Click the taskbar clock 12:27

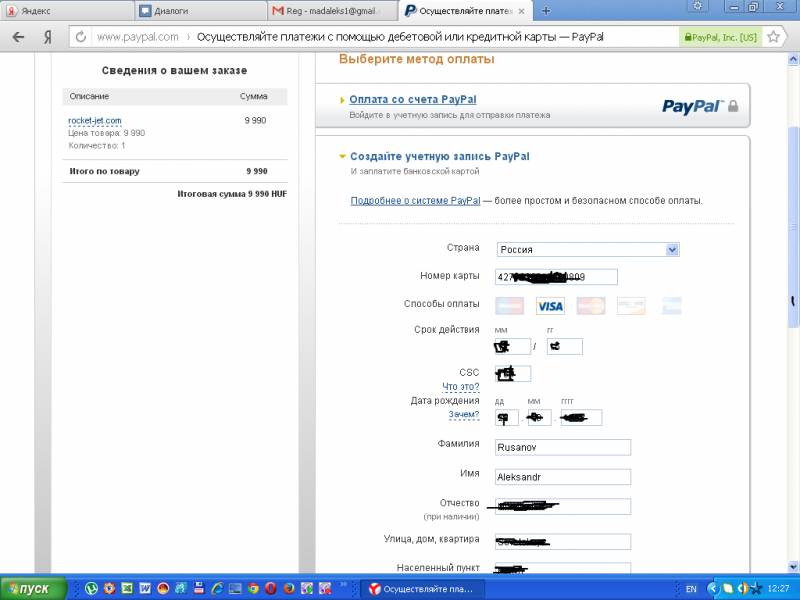pos(778,589)
